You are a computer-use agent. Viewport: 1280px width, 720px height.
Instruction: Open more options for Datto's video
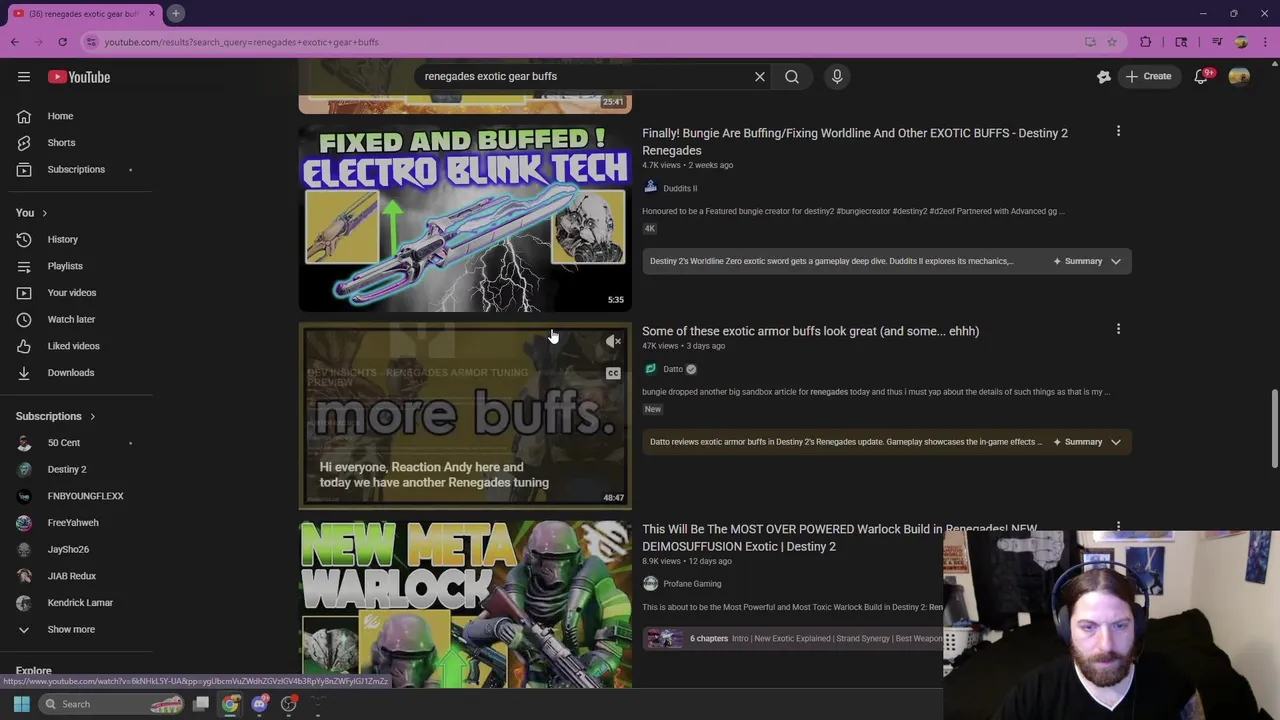(x=1118, y=329)
